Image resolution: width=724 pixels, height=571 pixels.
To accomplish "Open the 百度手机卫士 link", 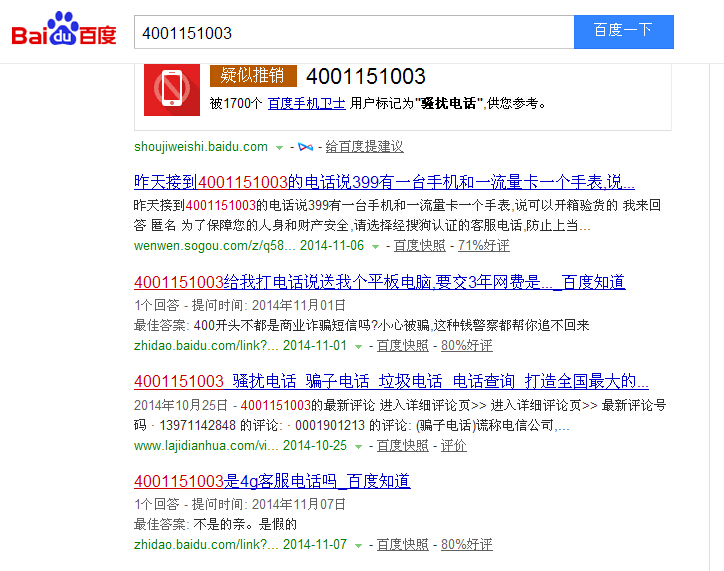I will coord(307,103).
